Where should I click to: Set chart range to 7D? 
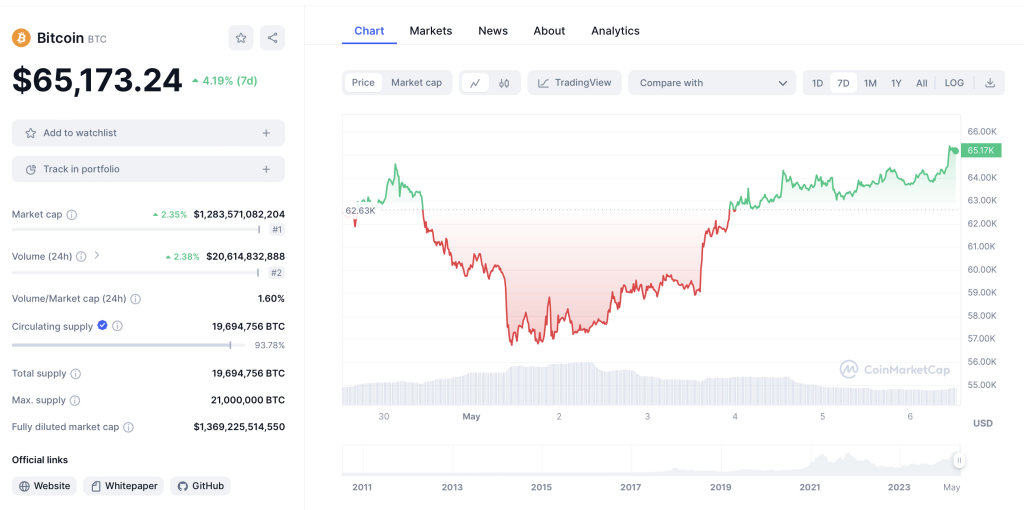(843, 83)
